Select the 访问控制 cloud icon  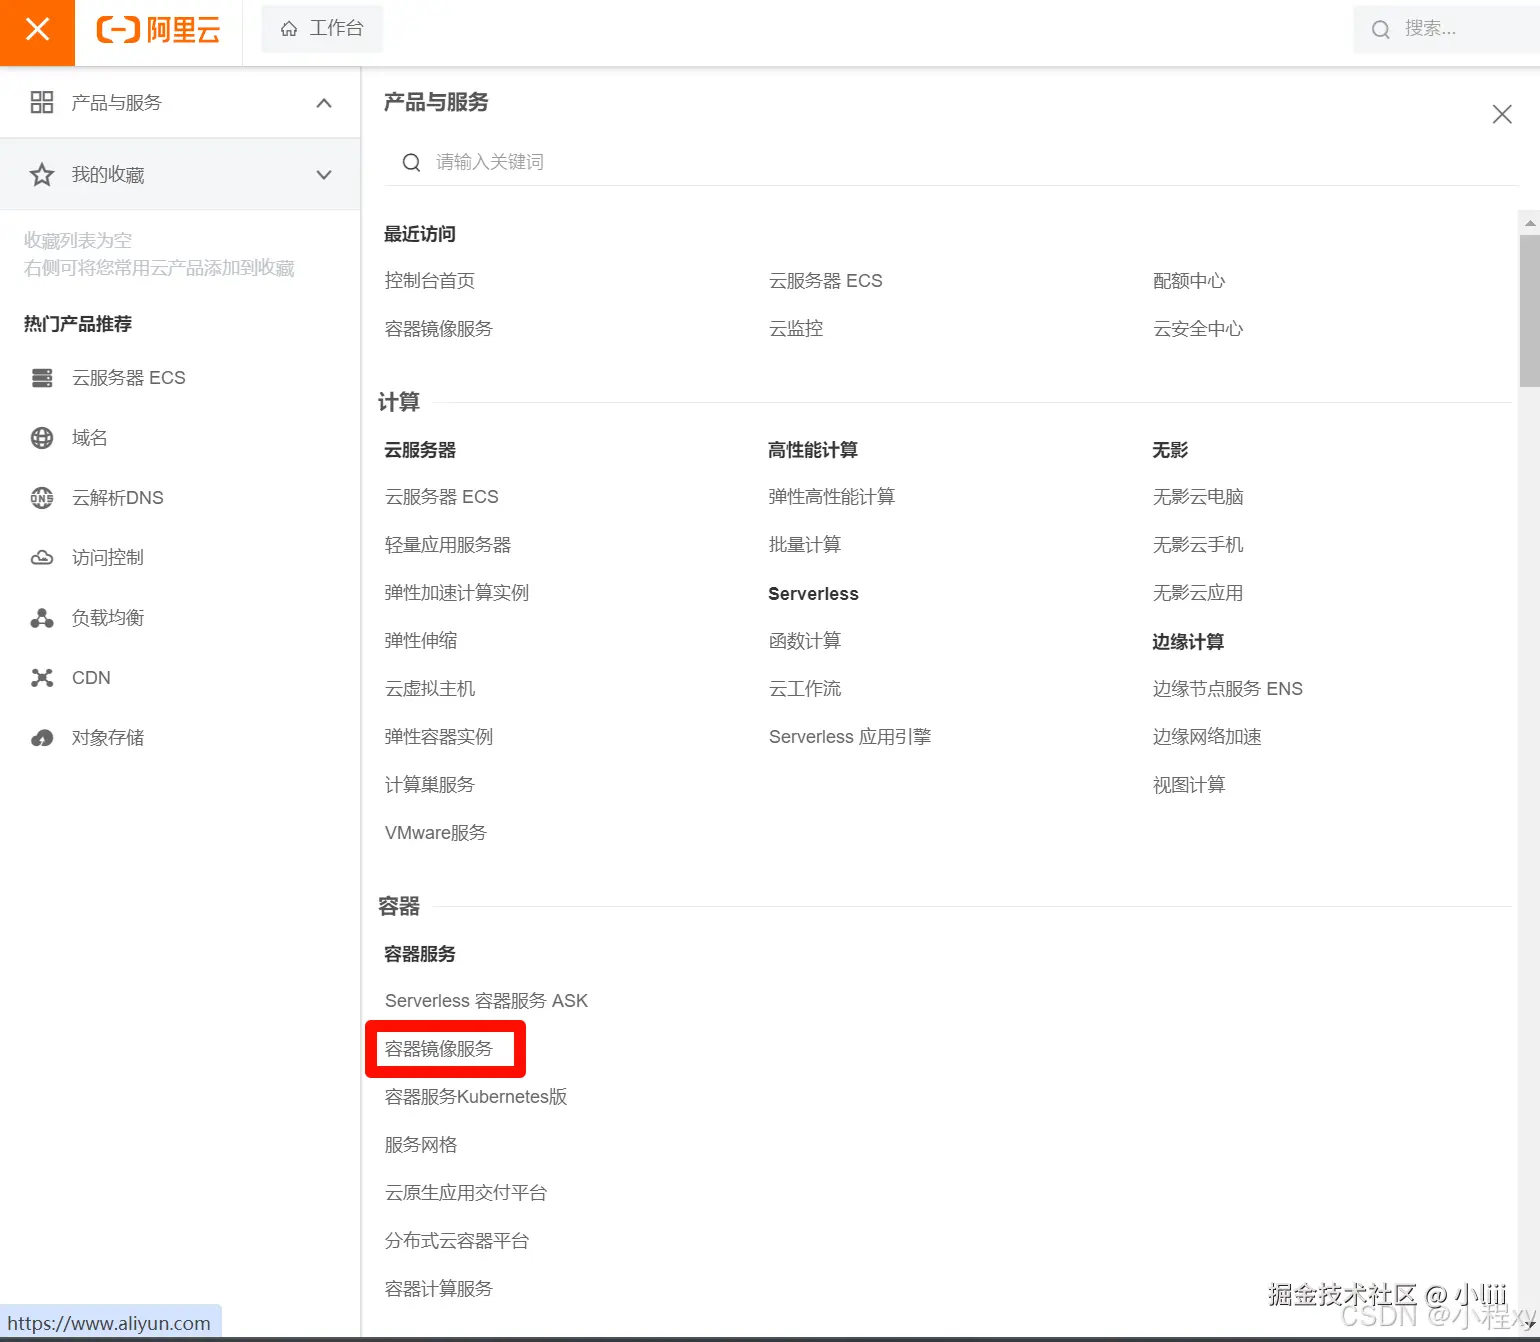(41, 557)
